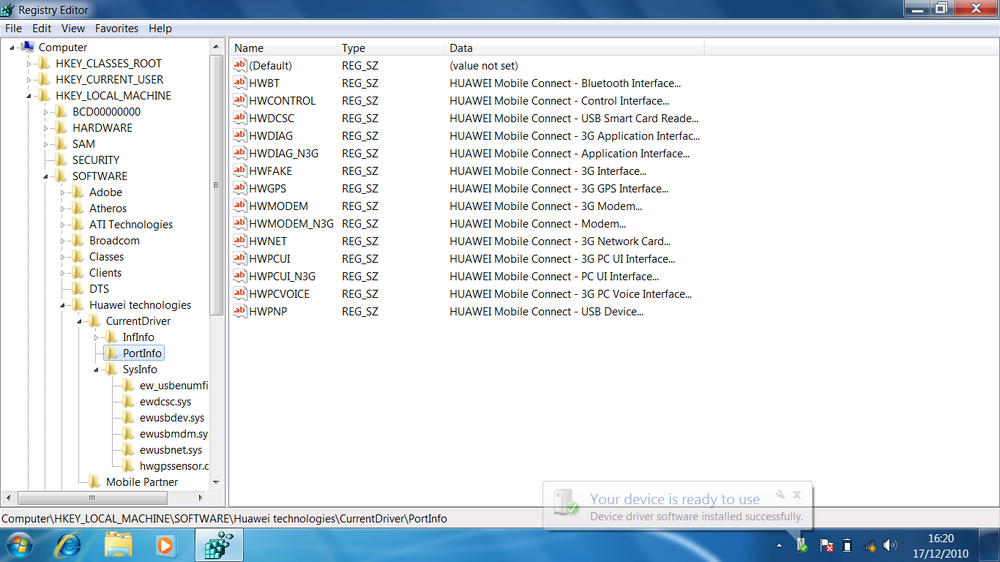This screenshot has width=1000, height=562.
Task: Select the Broadcom key
Action: point(114,240)
